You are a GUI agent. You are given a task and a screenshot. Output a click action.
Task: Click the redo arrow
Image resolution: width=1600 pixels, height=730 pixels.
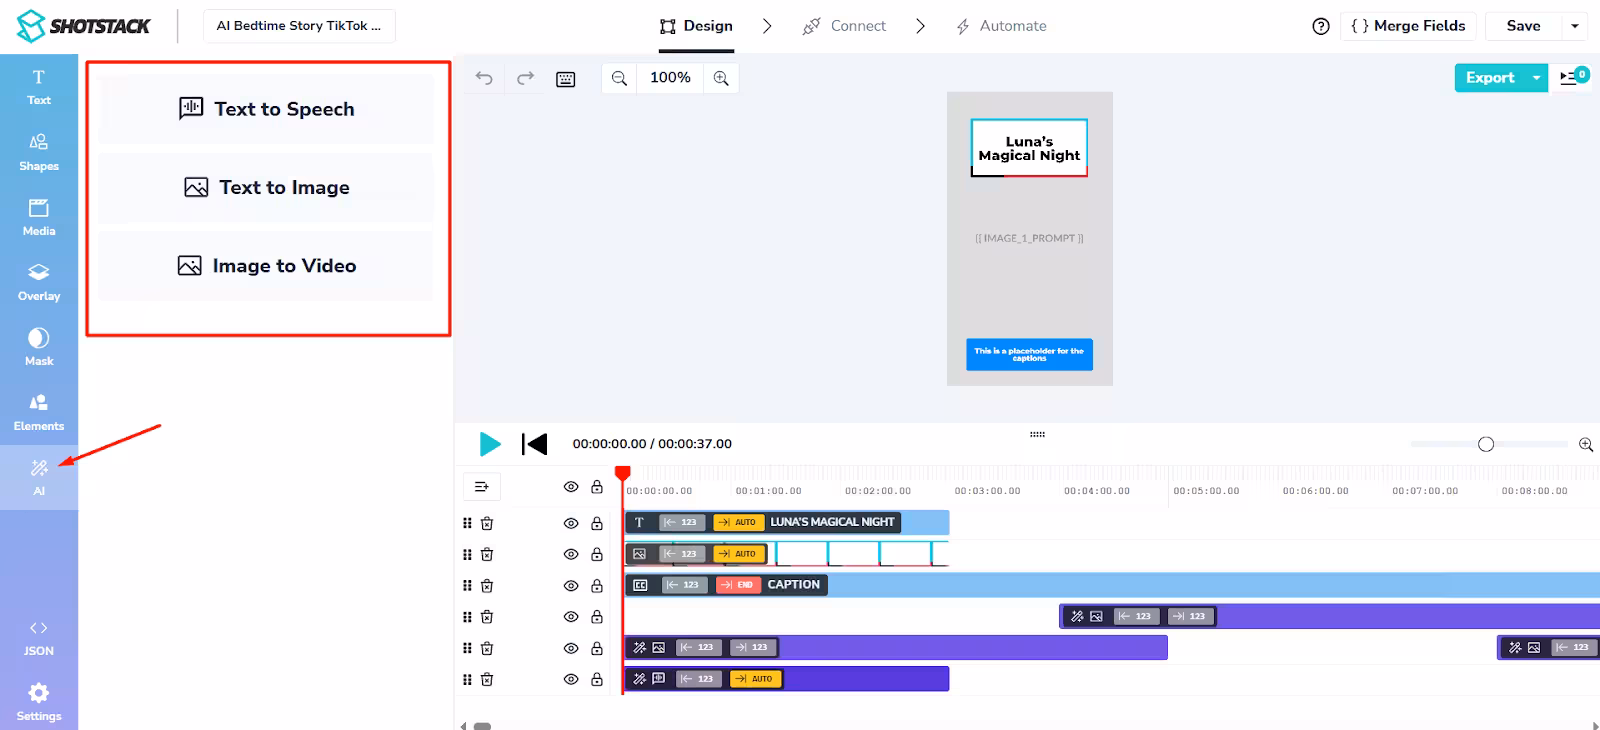[x=525, y=78]
